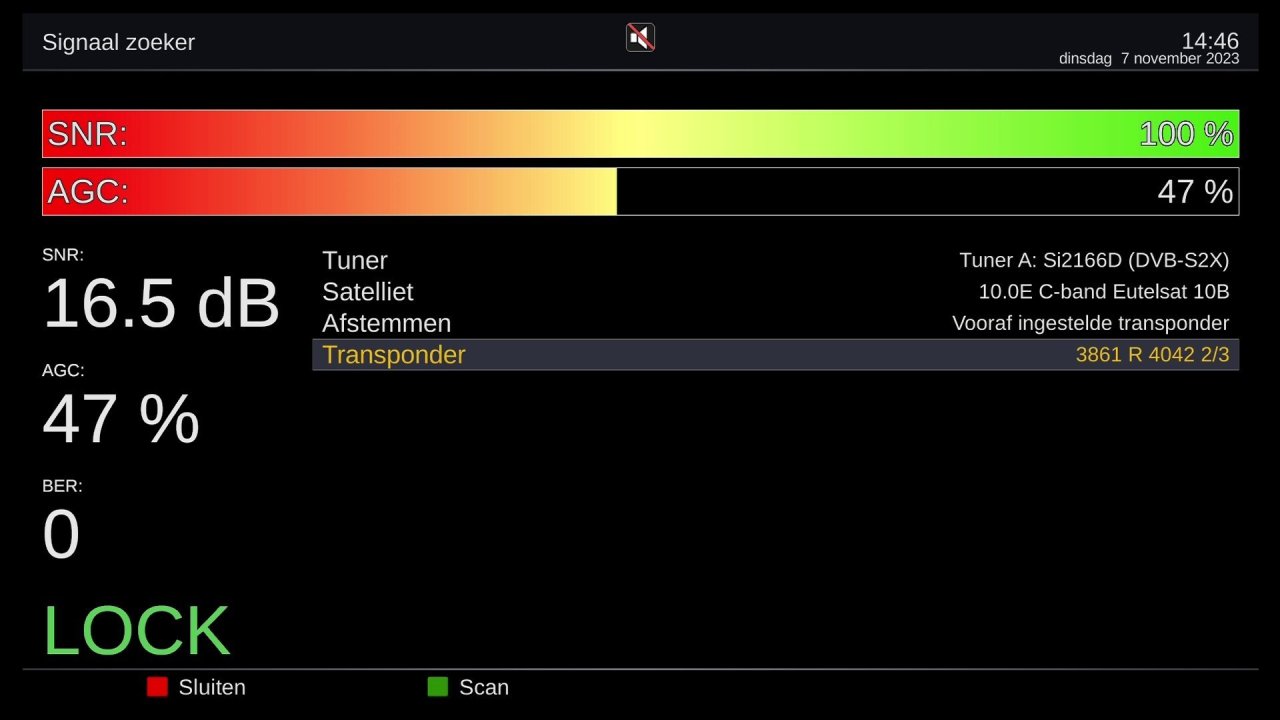1280x720 pixels.
Task: Click the AGC signal bar
Action: (x=640, y=191)
